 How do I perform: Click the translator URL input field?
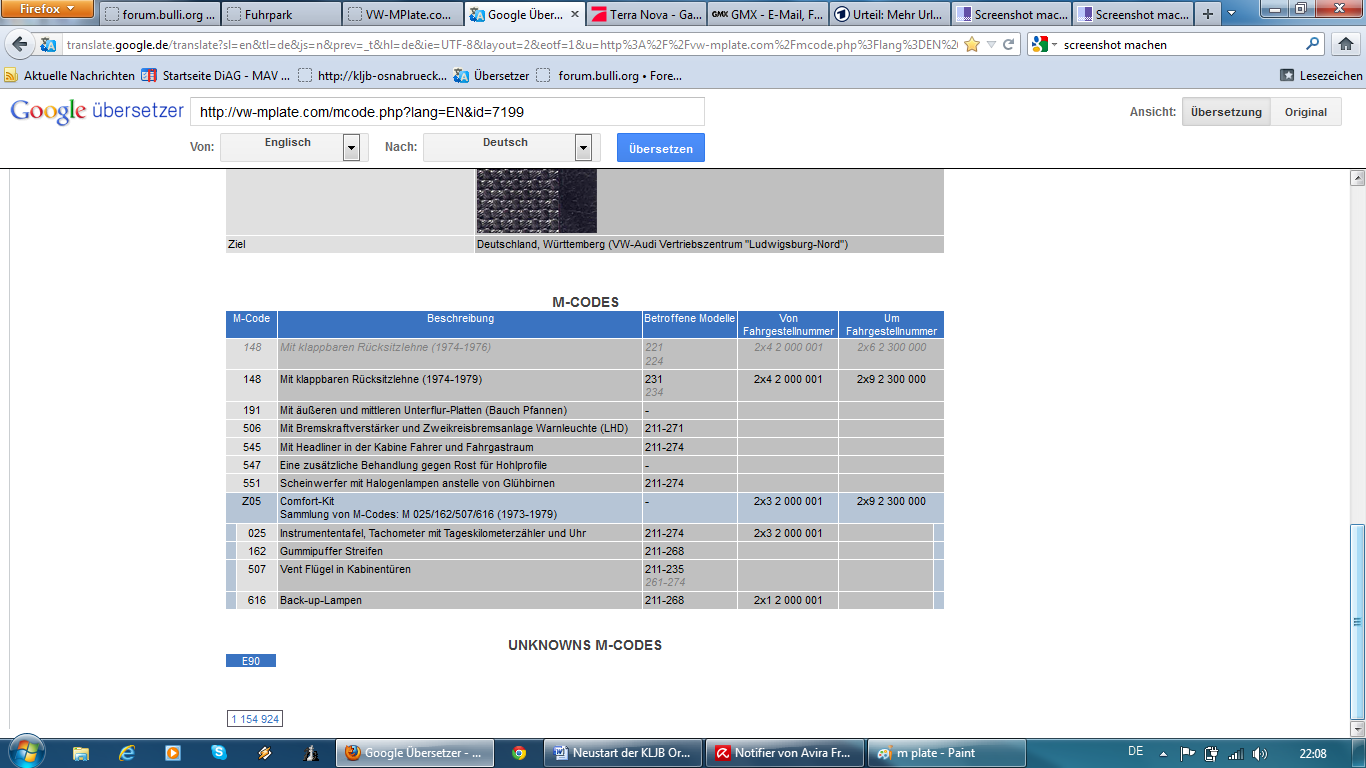coord(447,112)
